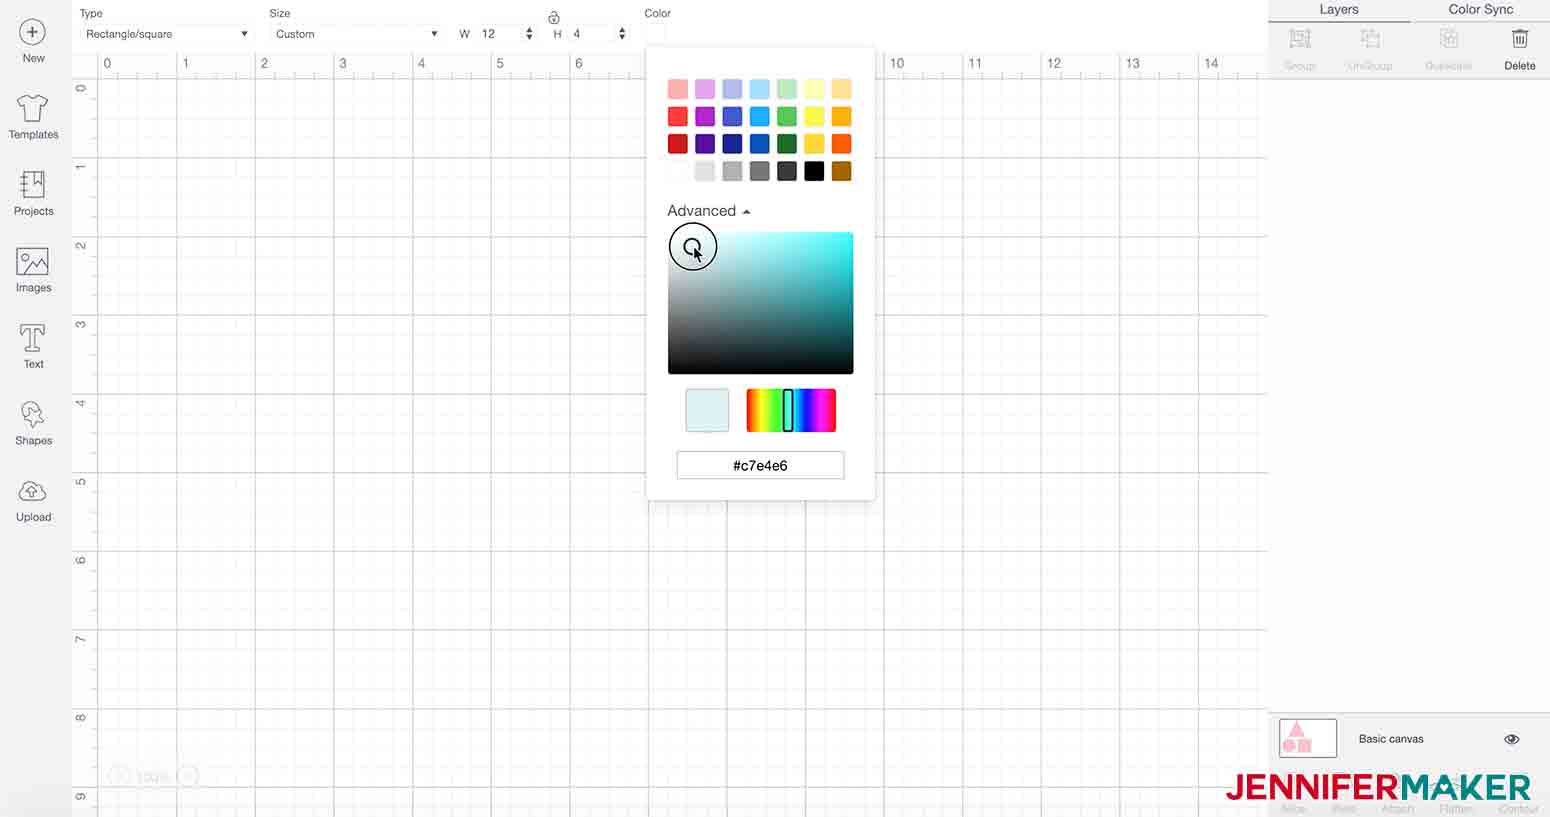Image resolution: width=1550 pixels, height=817 pixels.
Task: Click the H height input field
Action: (x=593, y=34)
